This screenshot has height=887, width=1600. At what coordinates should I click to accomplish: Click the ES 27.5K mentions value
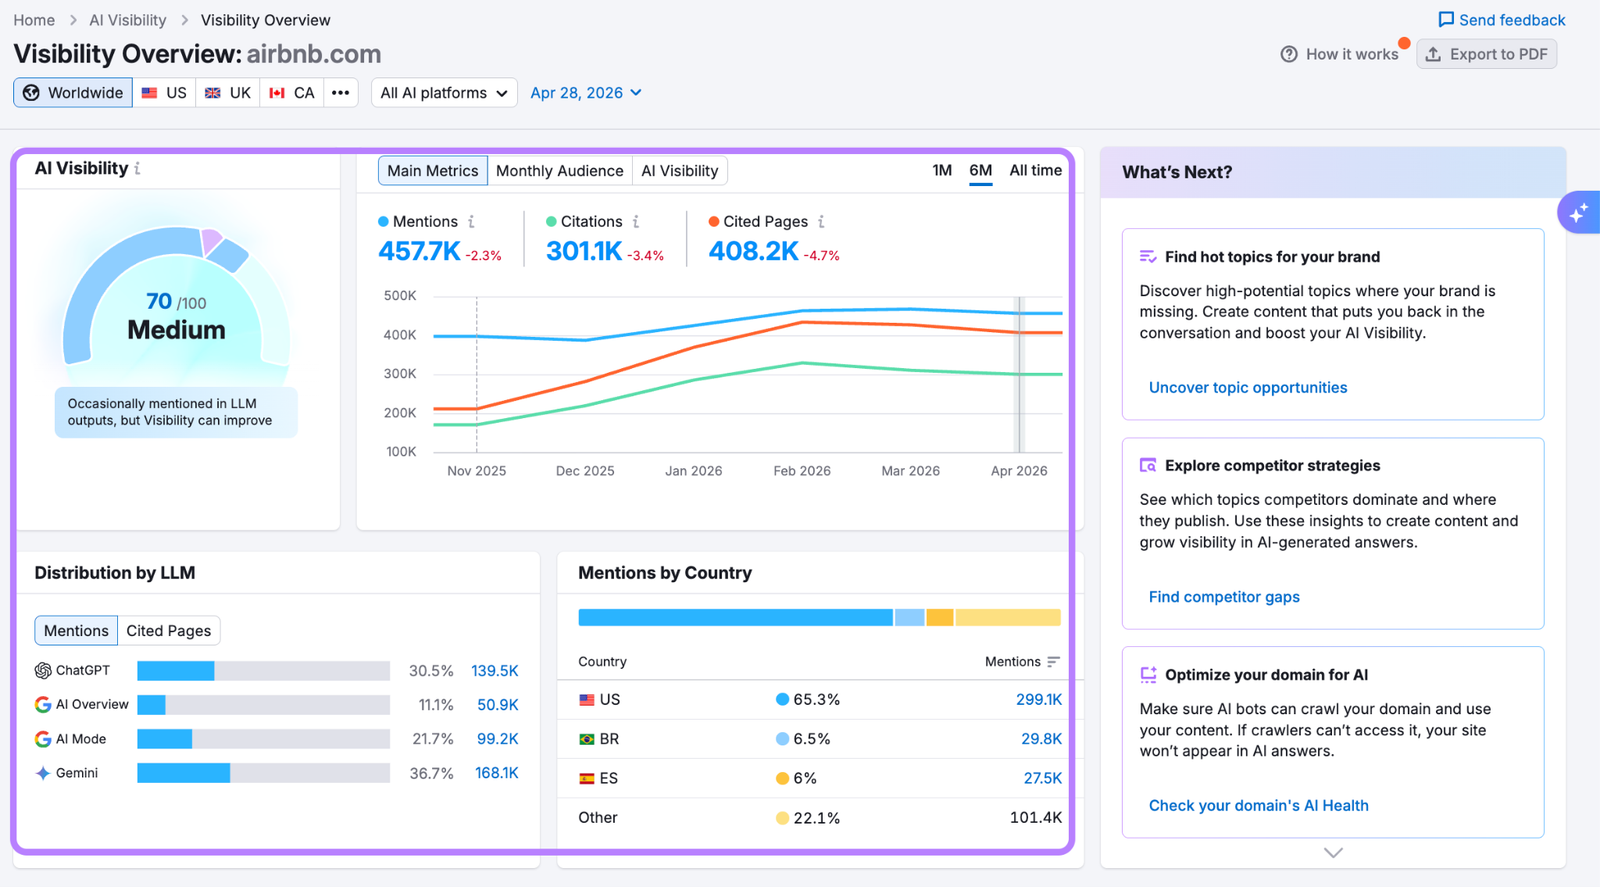[1042, 778]
